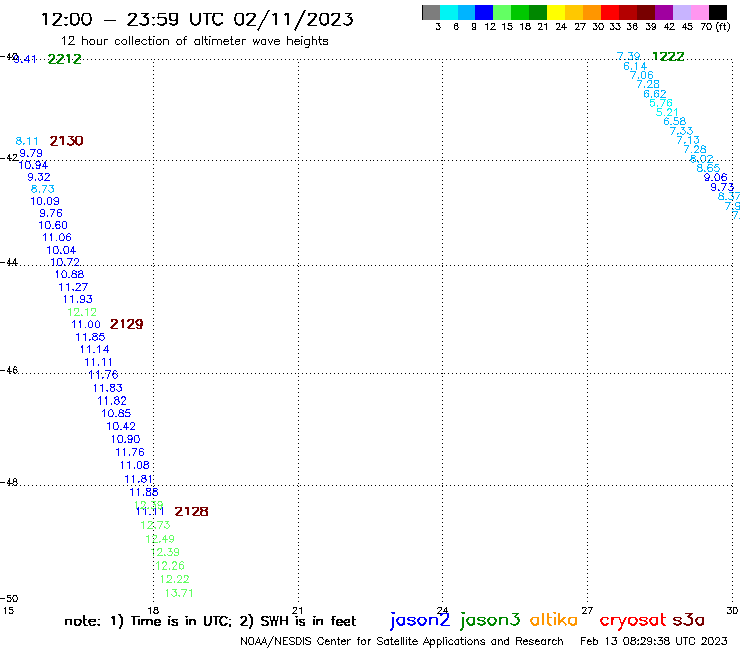Click the note 'Time is in UTC; SWH is in feet'
740x650 pixels.
point(210,621)
